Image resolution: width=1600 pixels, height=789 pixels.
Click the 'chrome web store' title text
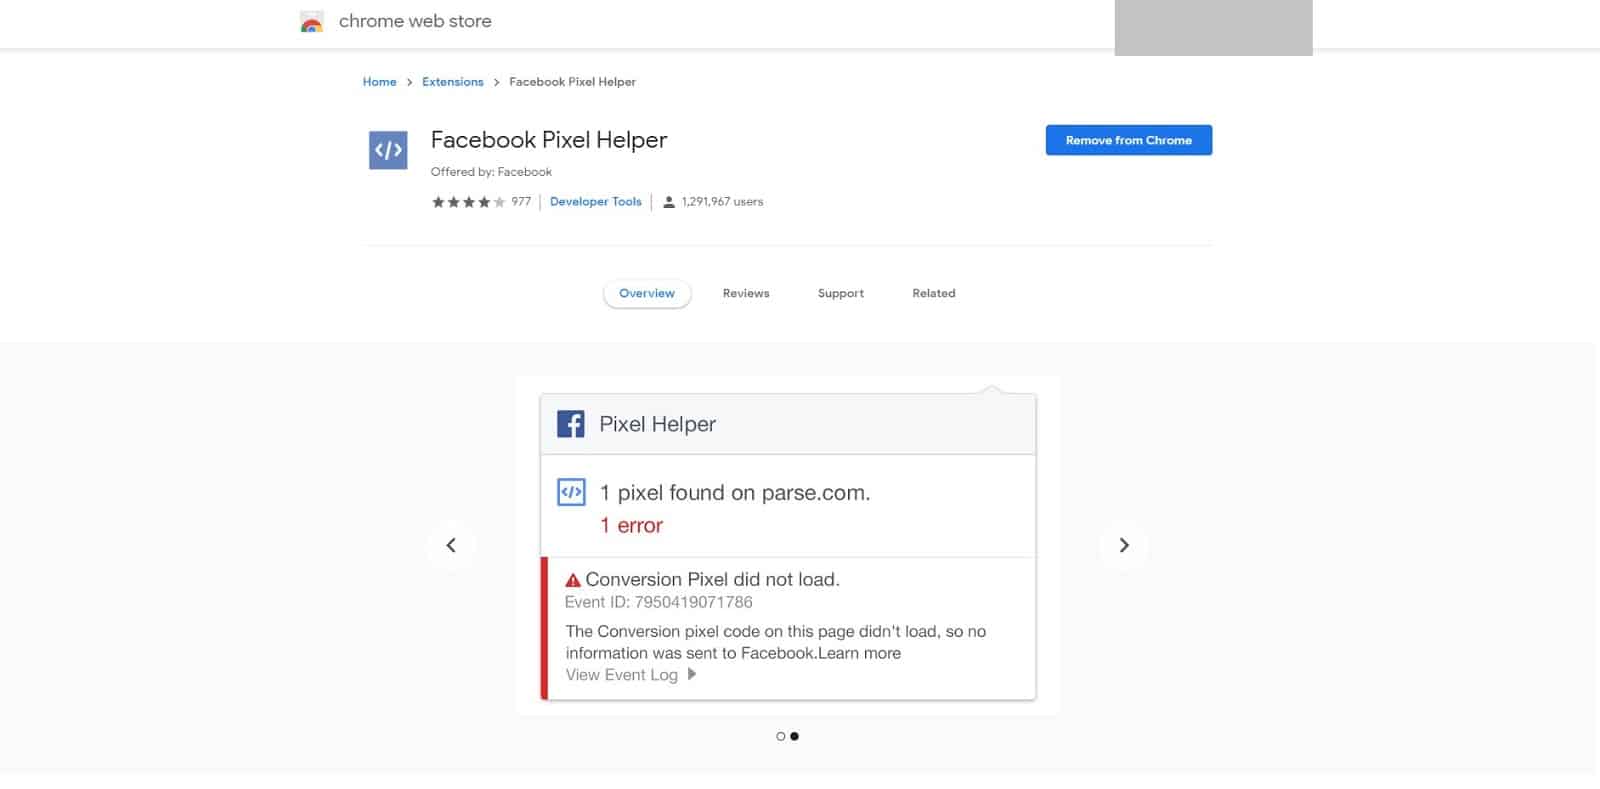(415, 21)
